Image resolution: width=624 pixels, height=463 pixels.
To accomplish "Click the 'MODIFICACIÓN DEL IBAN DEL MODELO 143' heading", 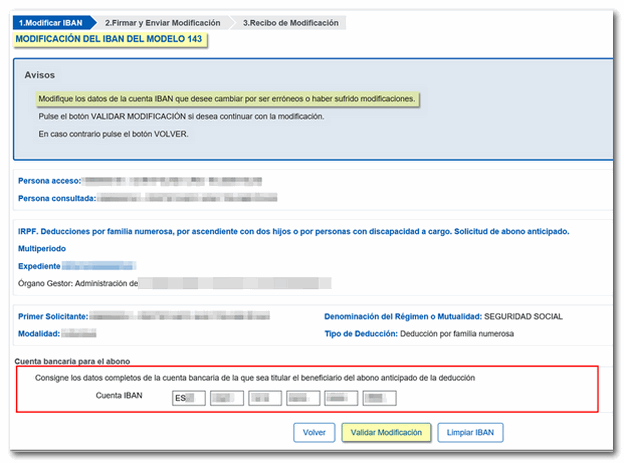I will pos(110,39).
